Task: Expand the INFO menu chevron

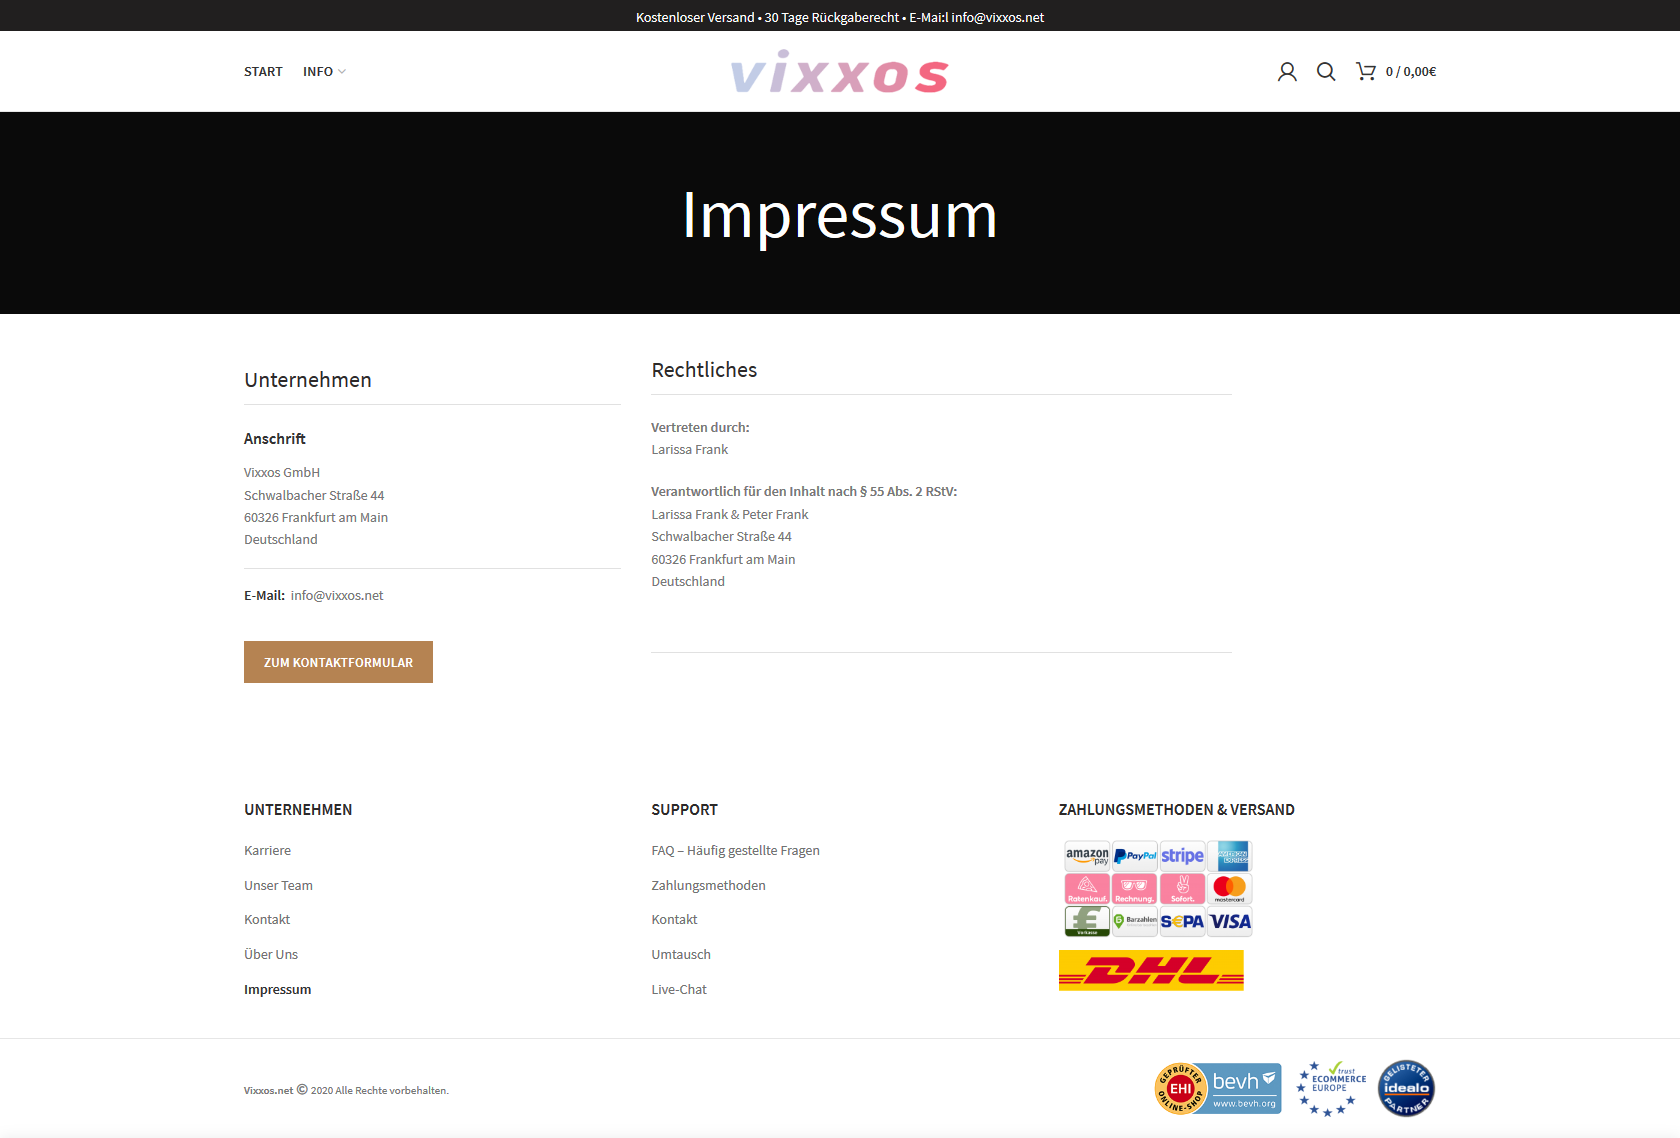Action: pos(342,72)
